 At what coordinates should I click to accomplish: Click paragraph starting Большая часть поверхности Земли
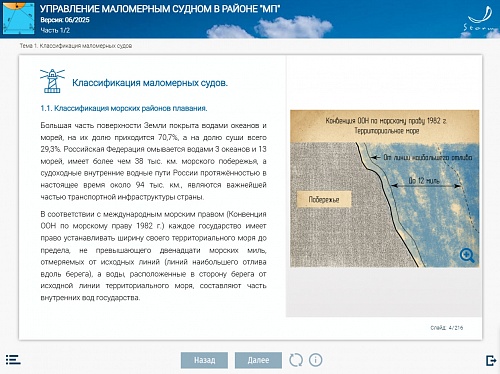coord(153,161)
